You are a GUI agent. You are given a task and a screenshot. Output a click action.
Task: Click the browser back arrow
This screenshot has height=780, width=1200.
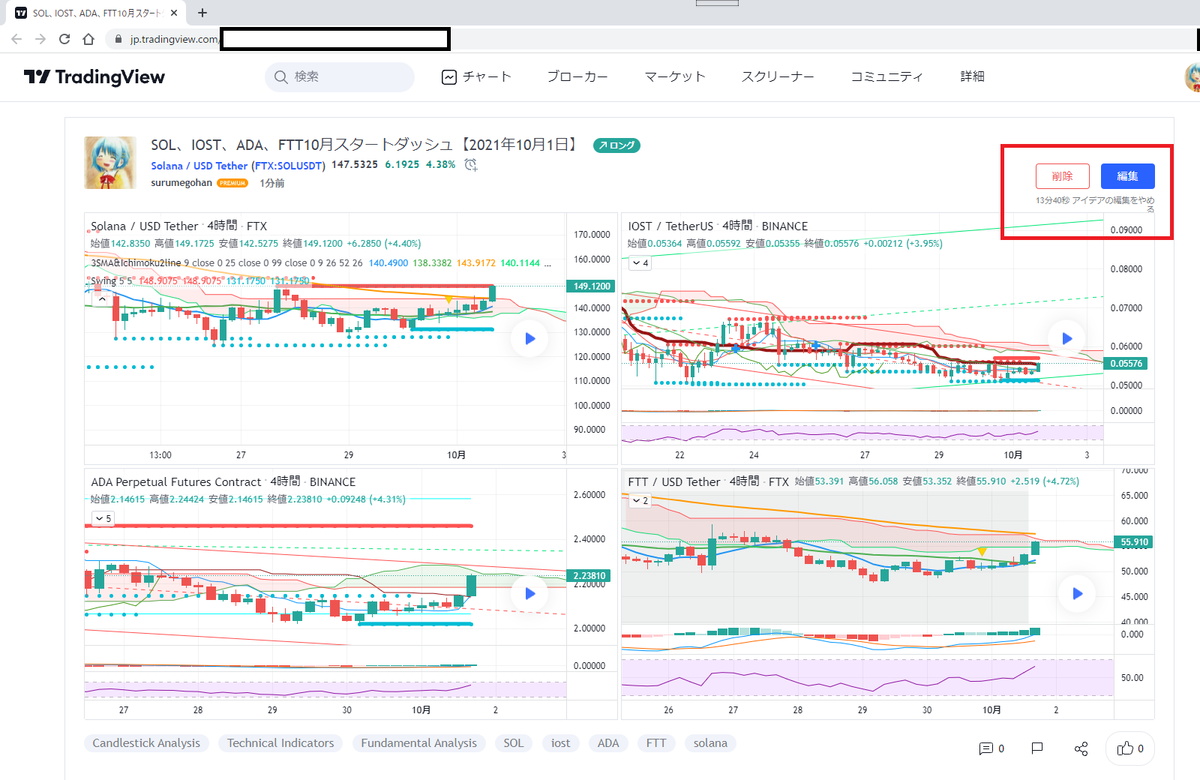(16, 39)
